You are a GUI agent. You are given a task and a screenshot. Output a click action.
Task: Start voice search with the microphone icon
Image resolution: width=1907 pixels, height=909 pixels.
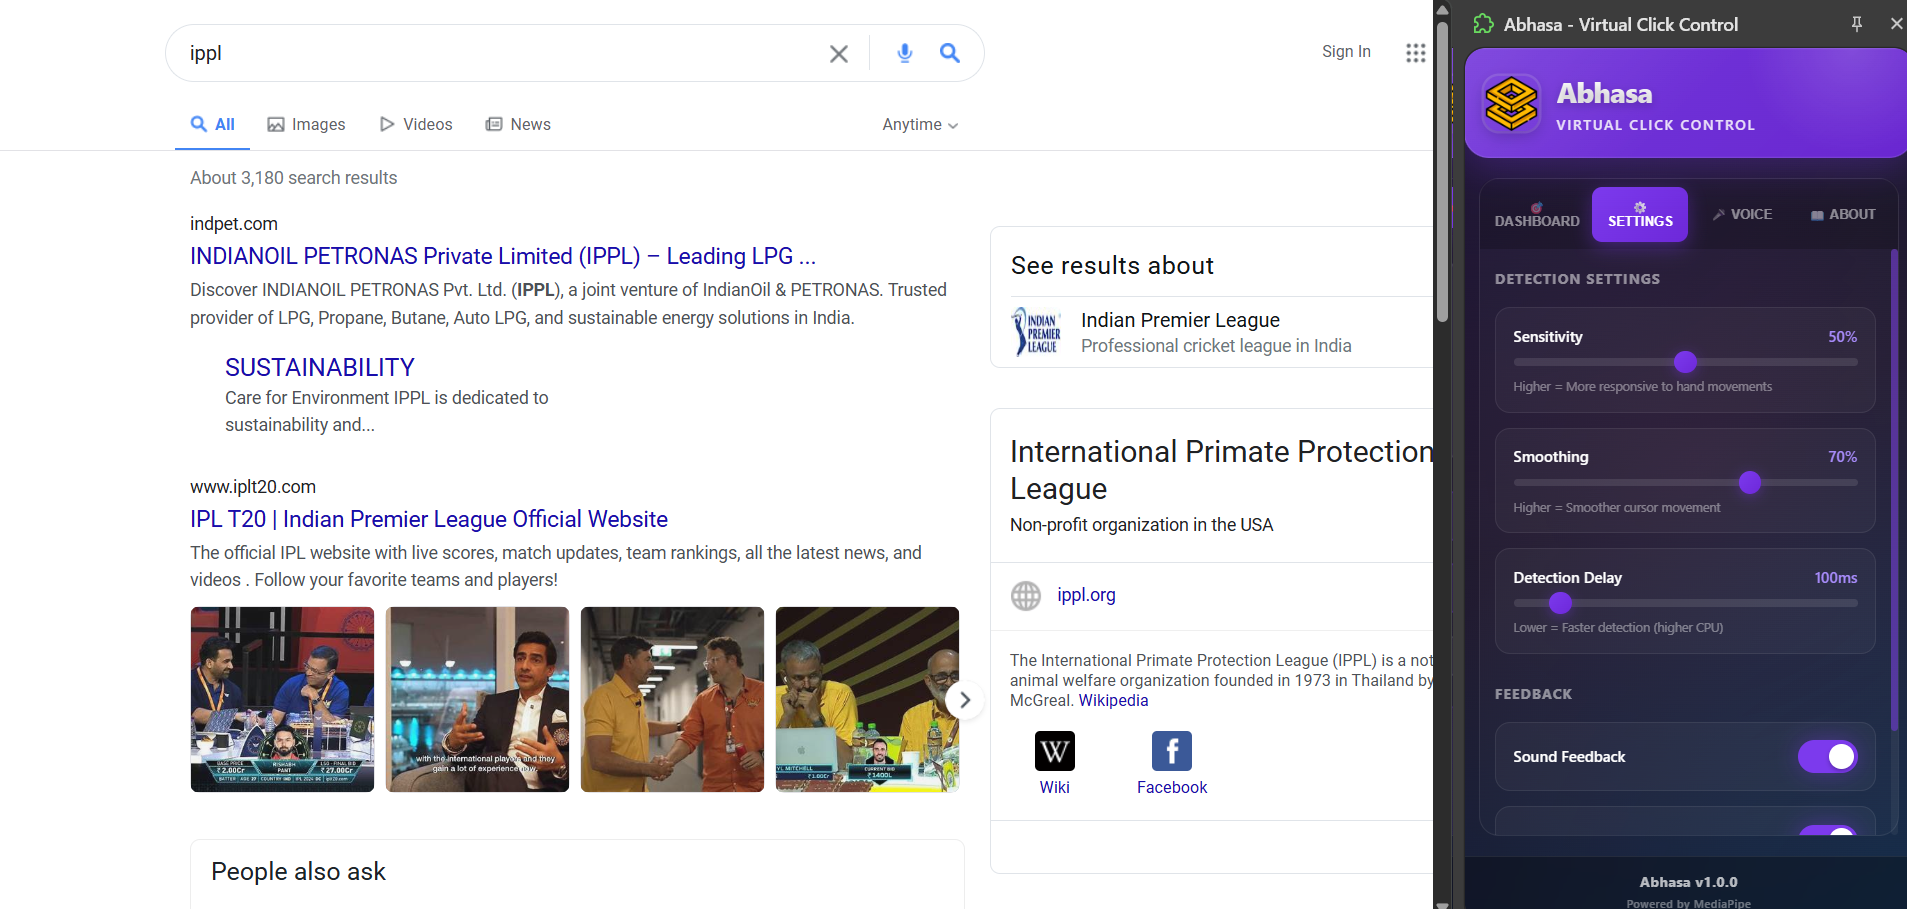coord(905,53)
